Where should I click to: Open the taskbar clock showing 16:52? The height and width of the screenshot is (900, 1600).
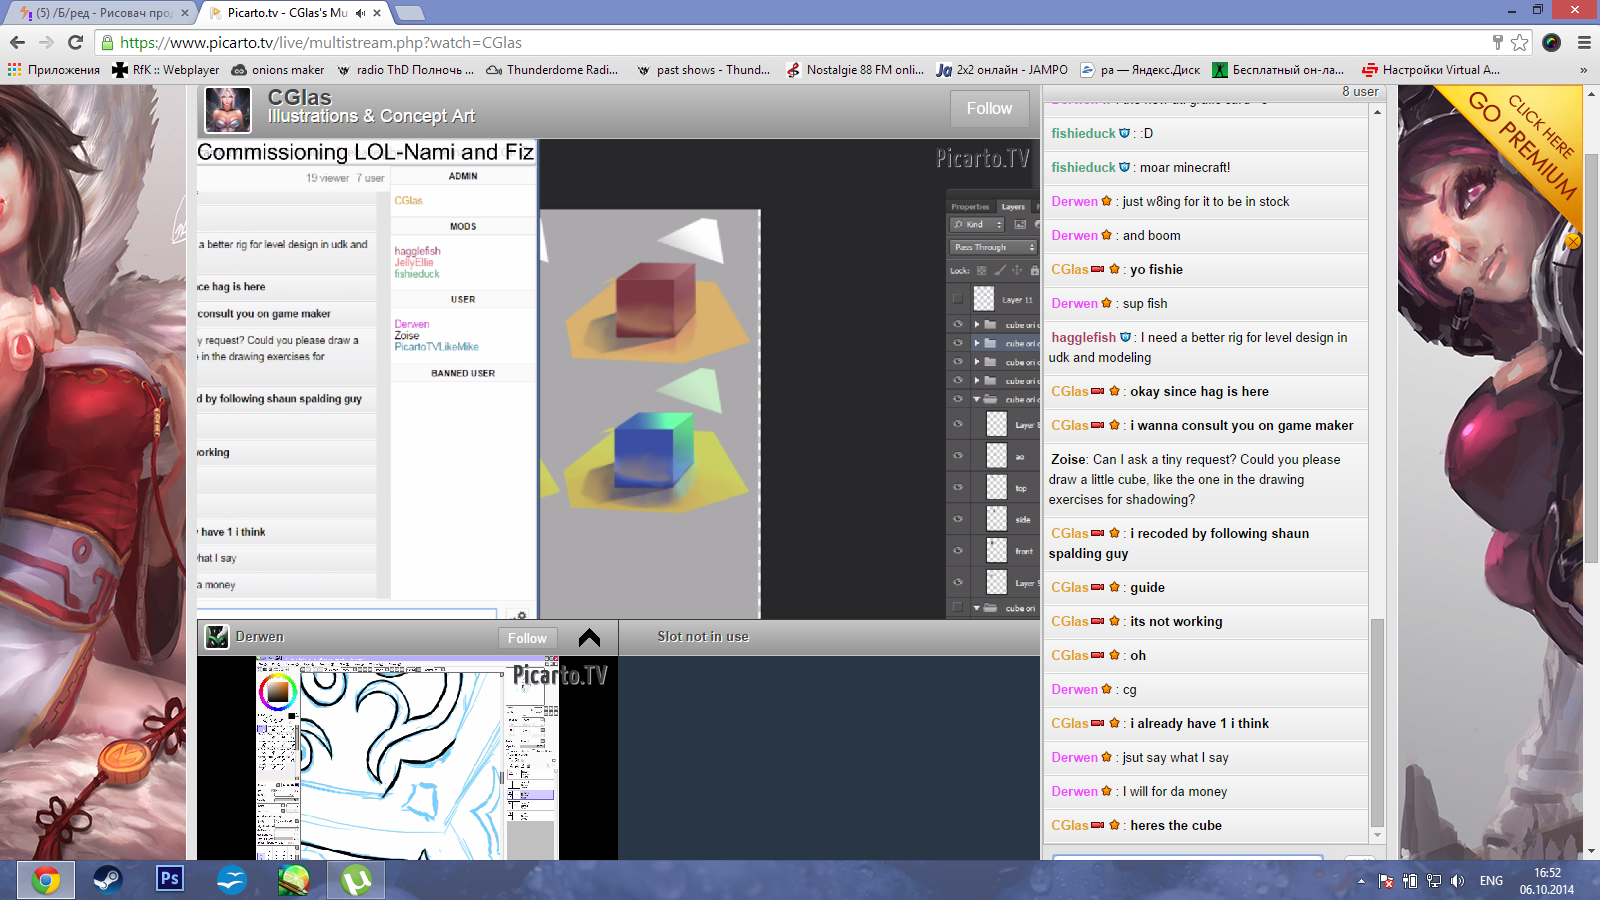[x=1547, y=881]
